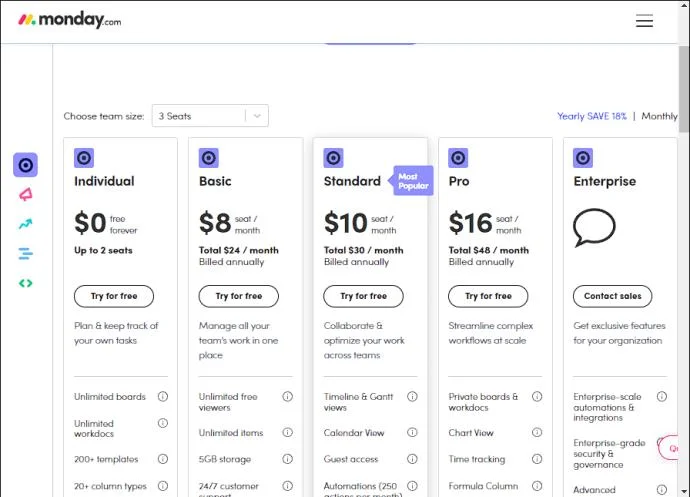Click the $10 Standard price
Screen dimensions: 690x497
point(345,222)
